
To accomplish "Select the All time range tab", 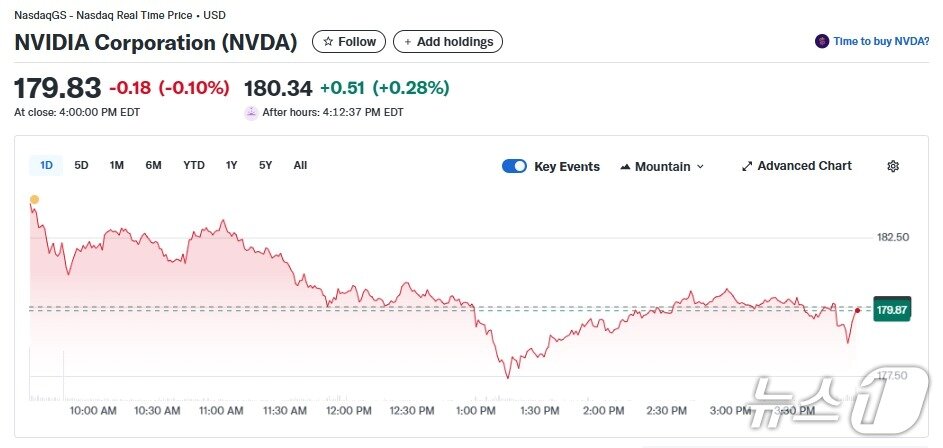I will (300, 165).
